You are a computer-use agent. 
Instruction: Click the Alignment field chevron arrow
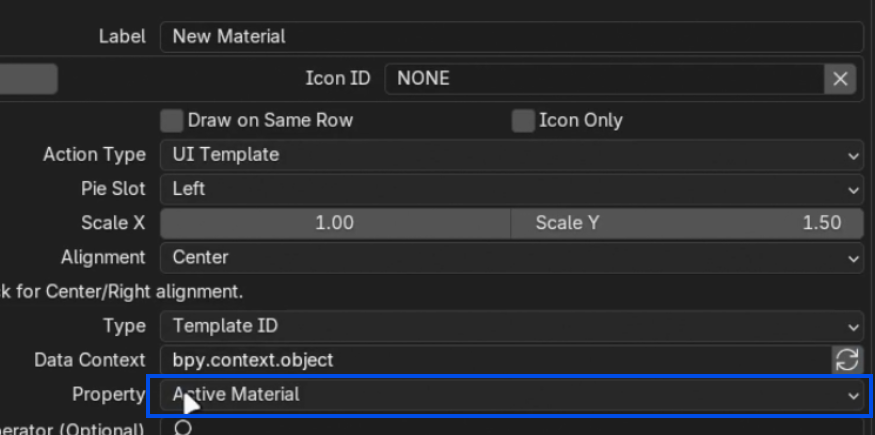coord(853,259)
